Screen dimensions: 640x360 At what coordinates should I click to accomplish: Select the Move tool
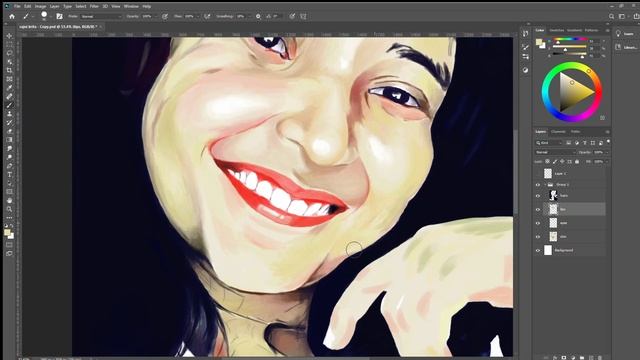click(x=9, y=36)
